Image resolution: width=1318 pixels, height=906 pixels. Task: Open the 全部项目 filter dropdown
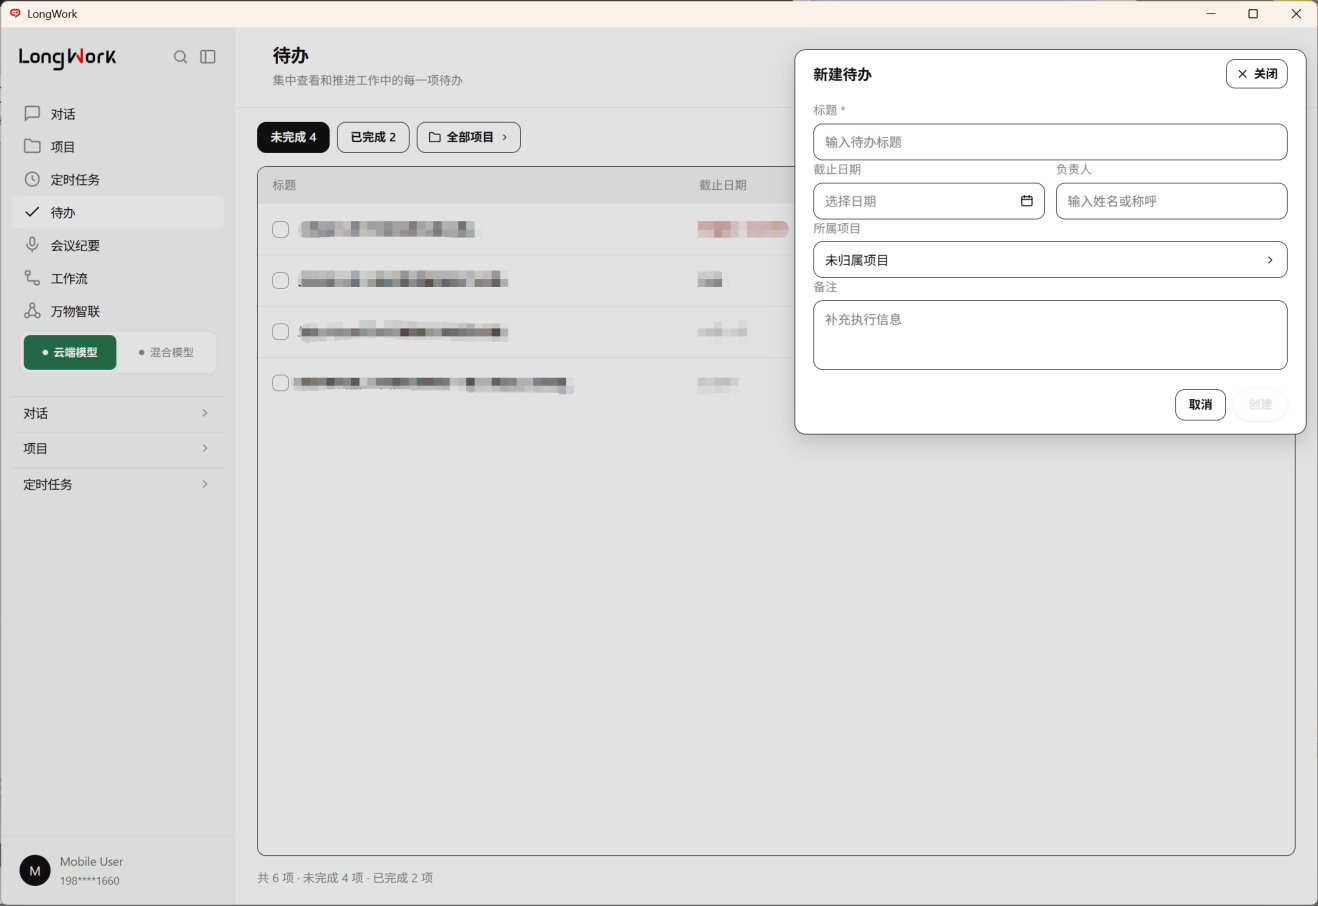point(468,137)
